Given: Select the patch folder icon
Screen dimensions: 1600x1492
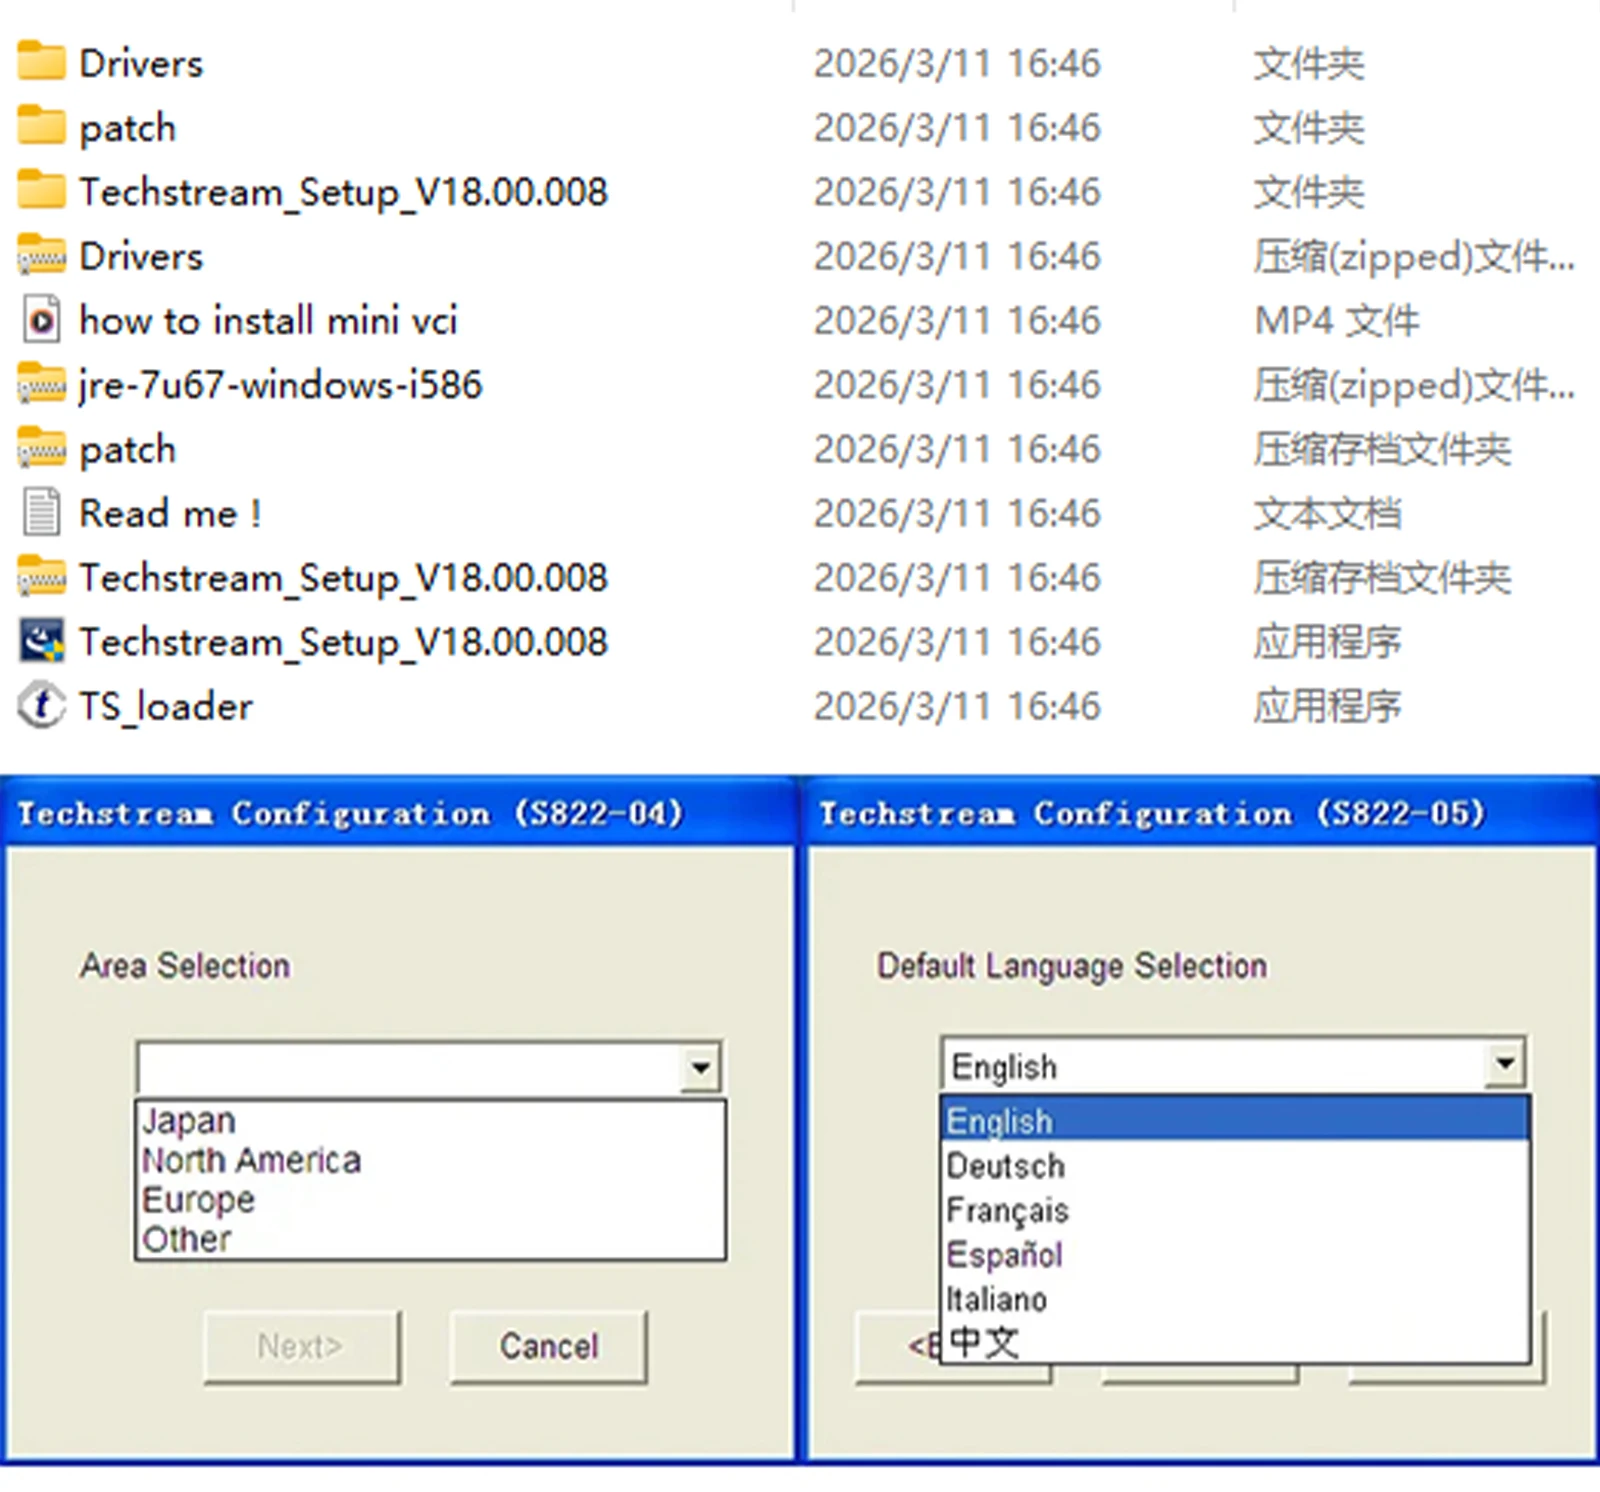Looking at the screenshot, I should [41, 126].
